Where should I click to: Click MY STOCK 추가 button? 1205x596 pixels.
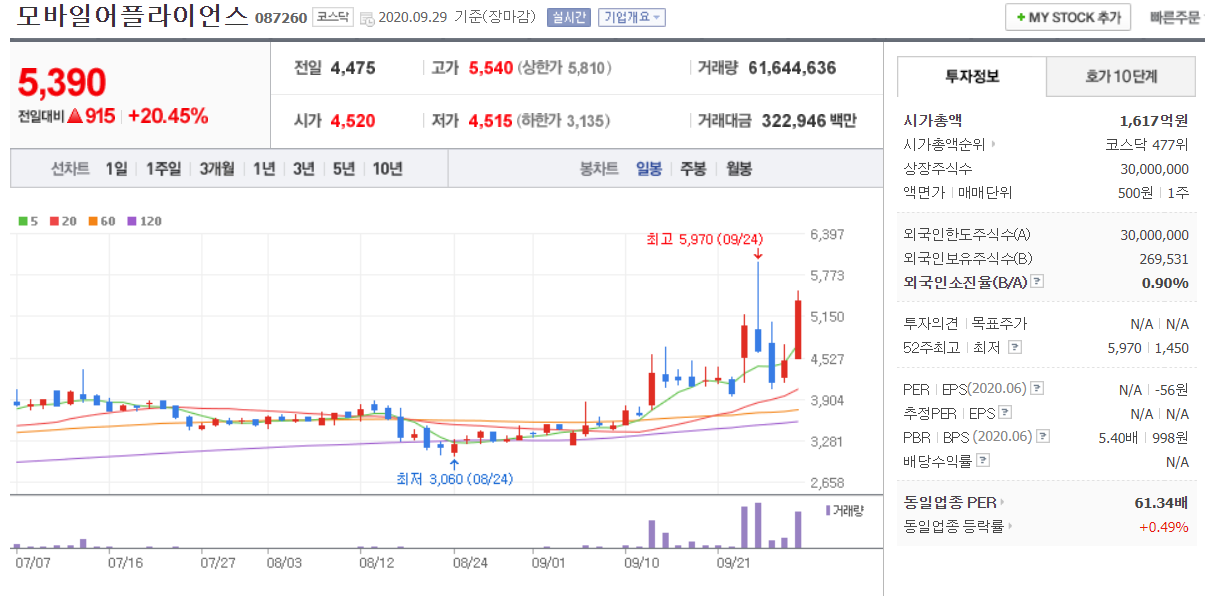pyautogui.click(x=1068, y=18)
